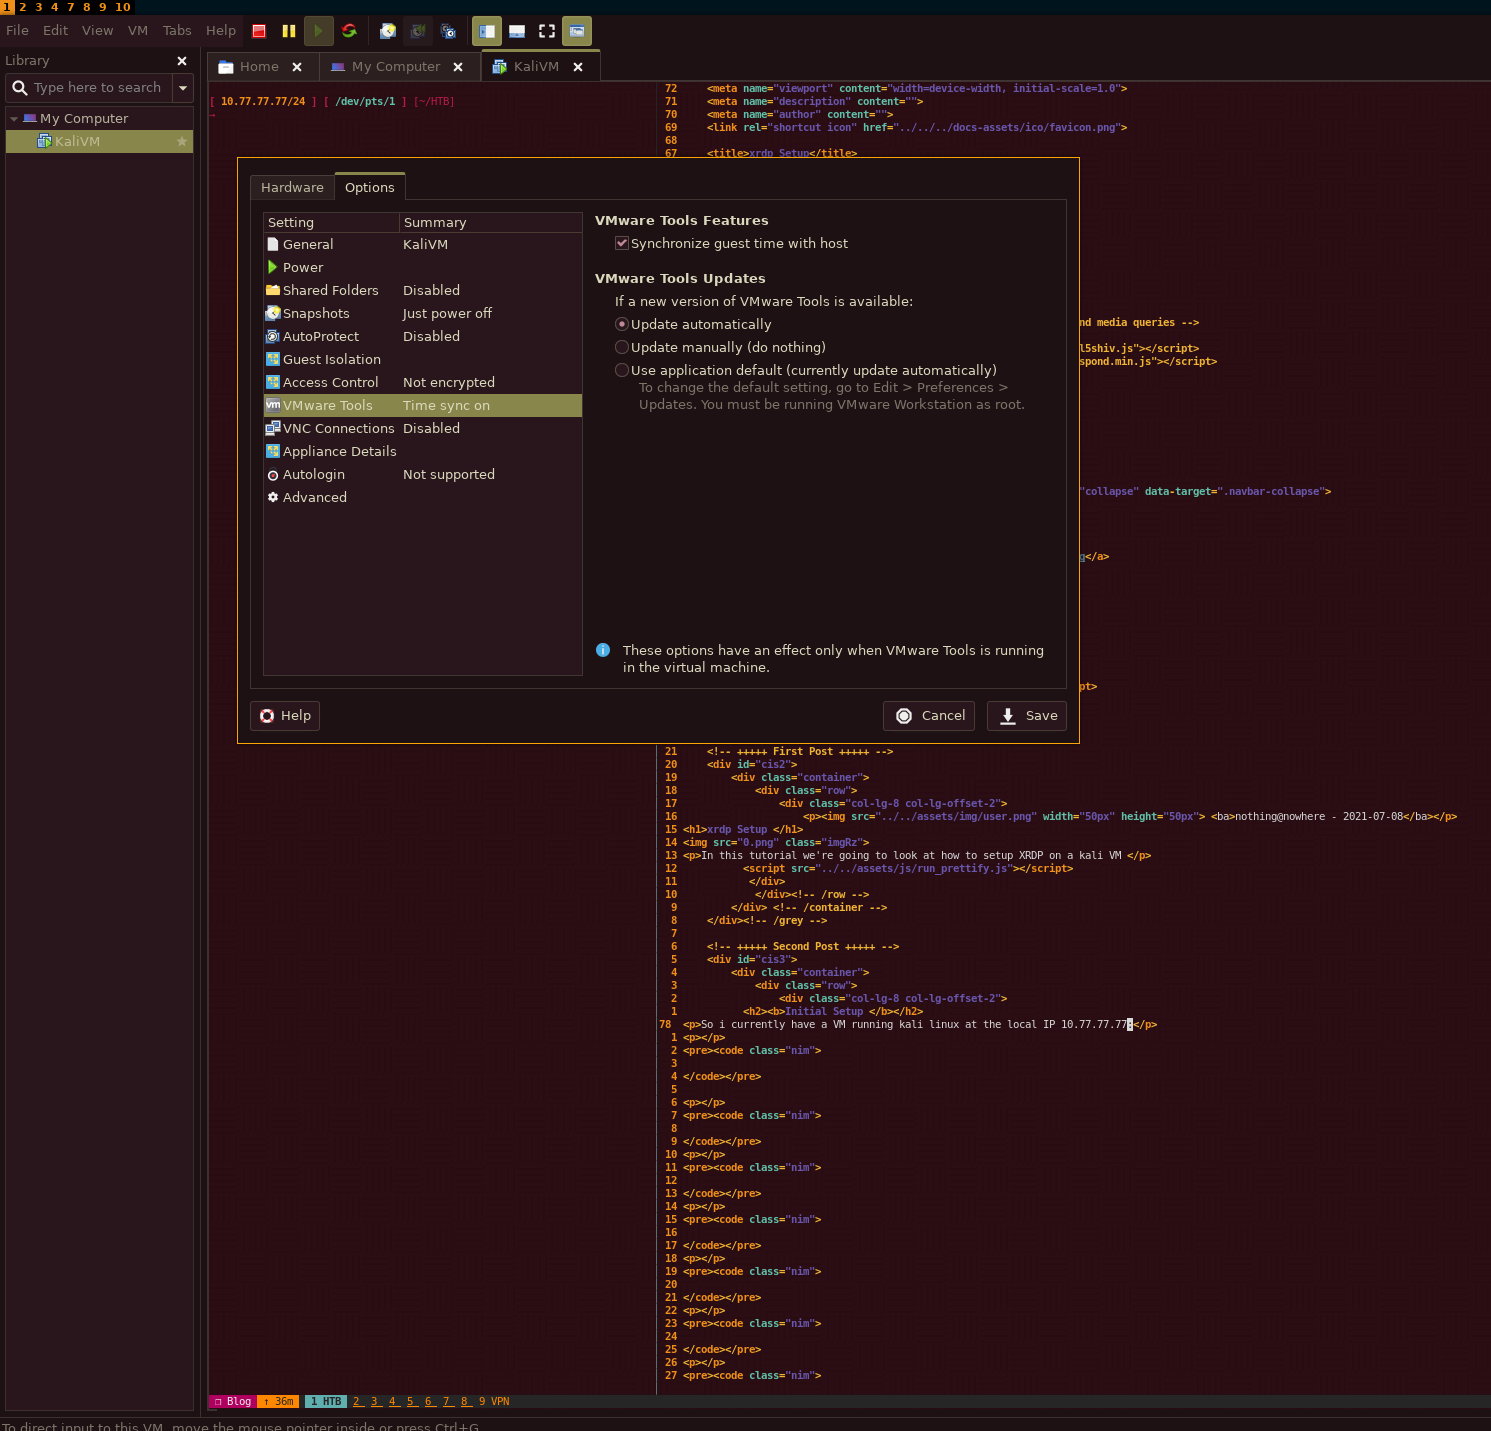Click the Take Snapshot toolbar icon

[388, 31]
